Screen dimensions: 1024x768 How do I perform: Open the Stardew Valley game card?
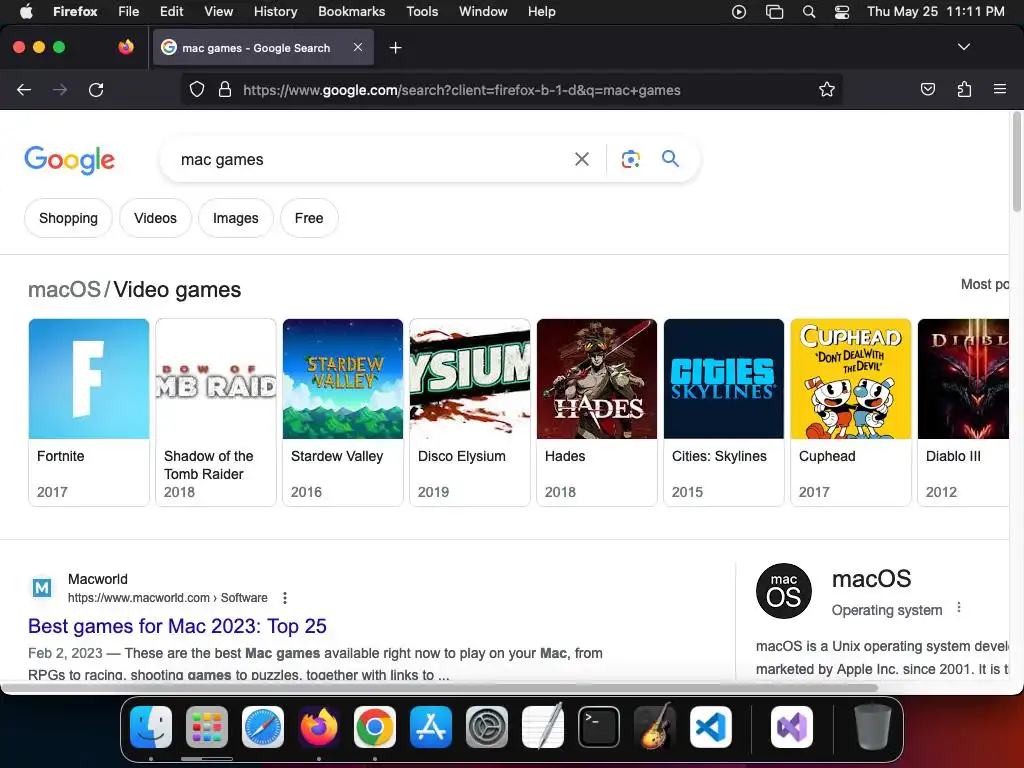[343, 412]
